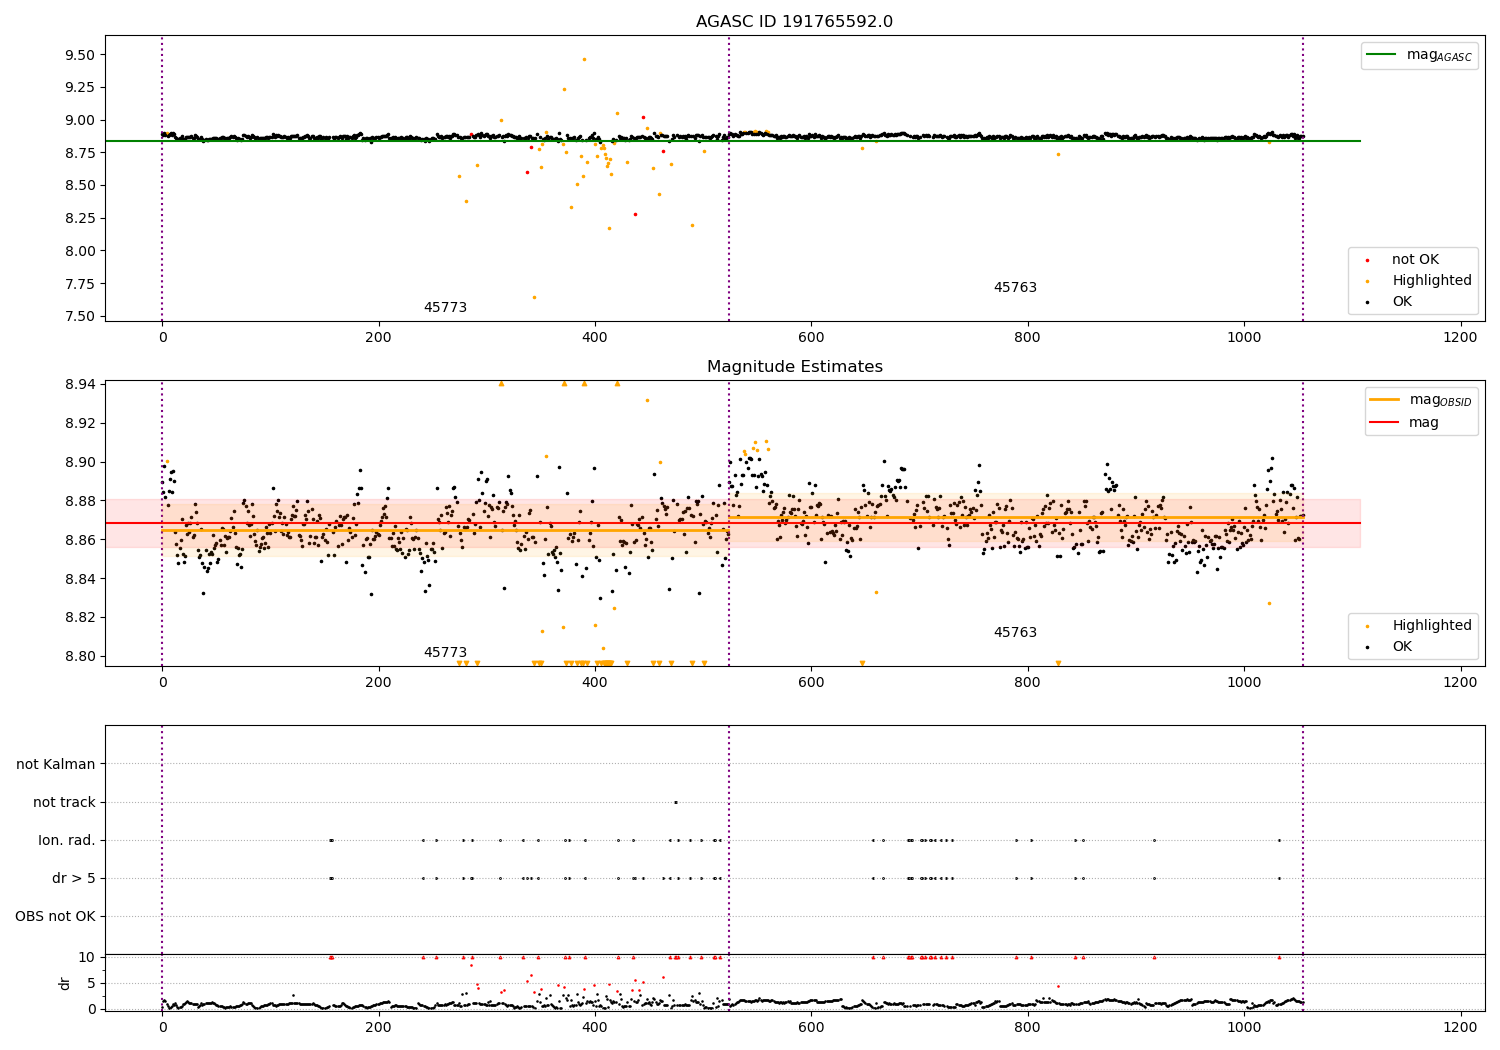Click the 600 x-tick under the middle plot
This screenshot has height=1050, width=1500.
[811, 683]
